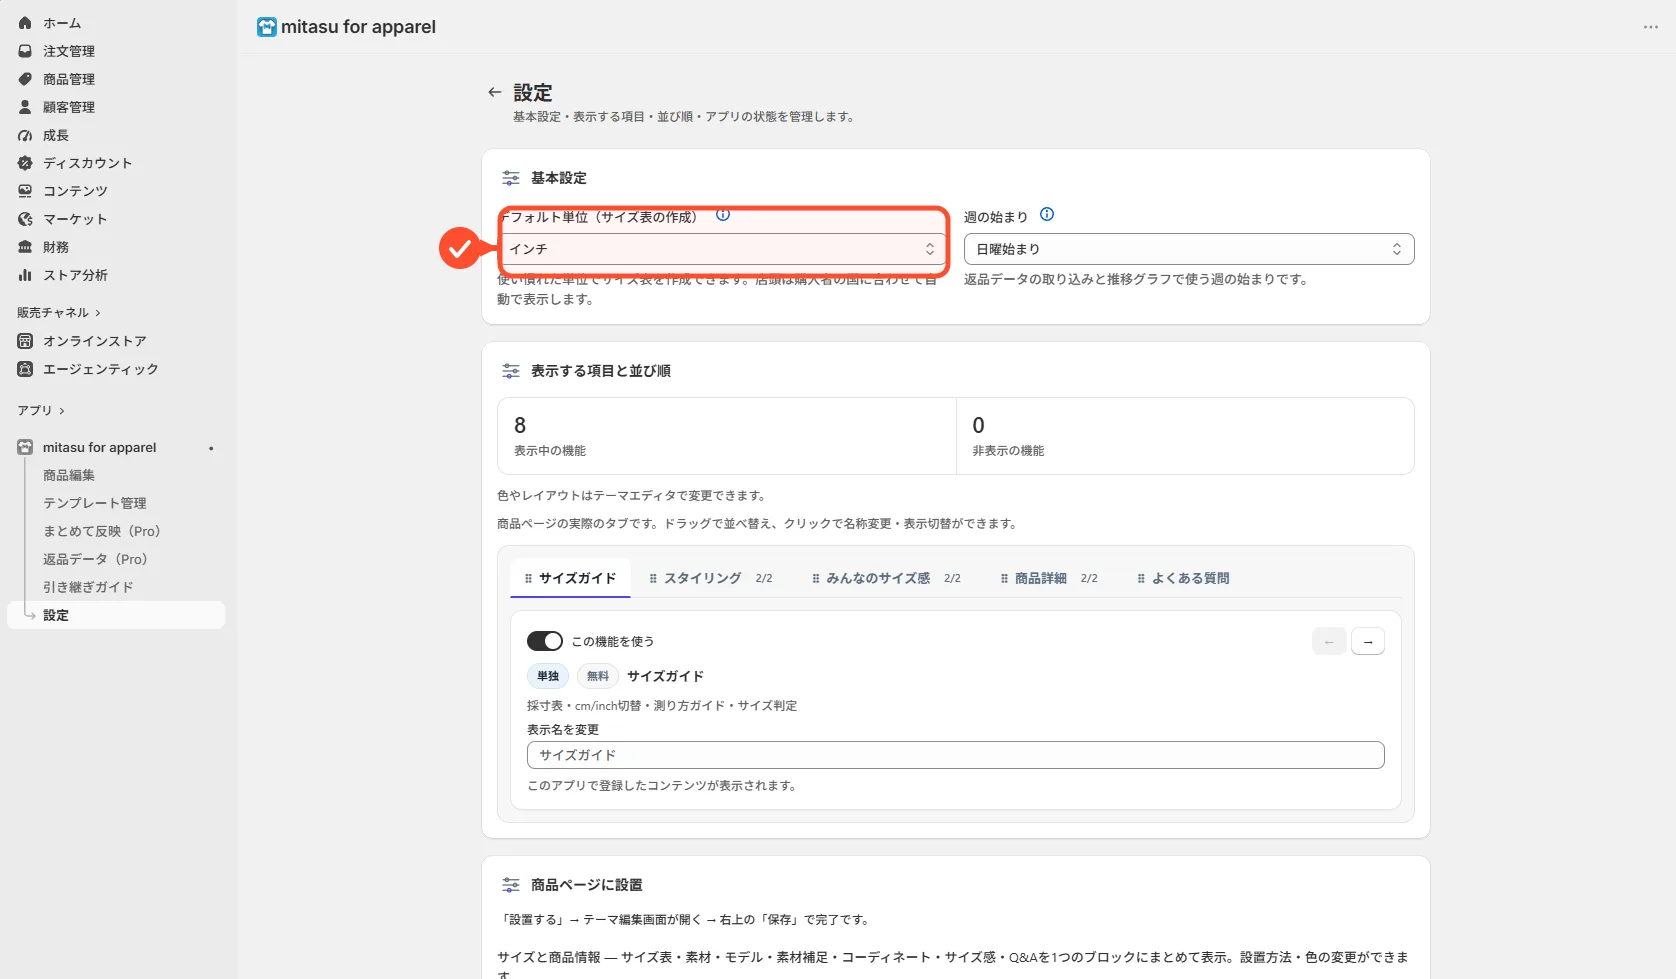Click the 商品ページに設置 heading
This screenshot has height=979, width=1676.
[x=587, y=885]
